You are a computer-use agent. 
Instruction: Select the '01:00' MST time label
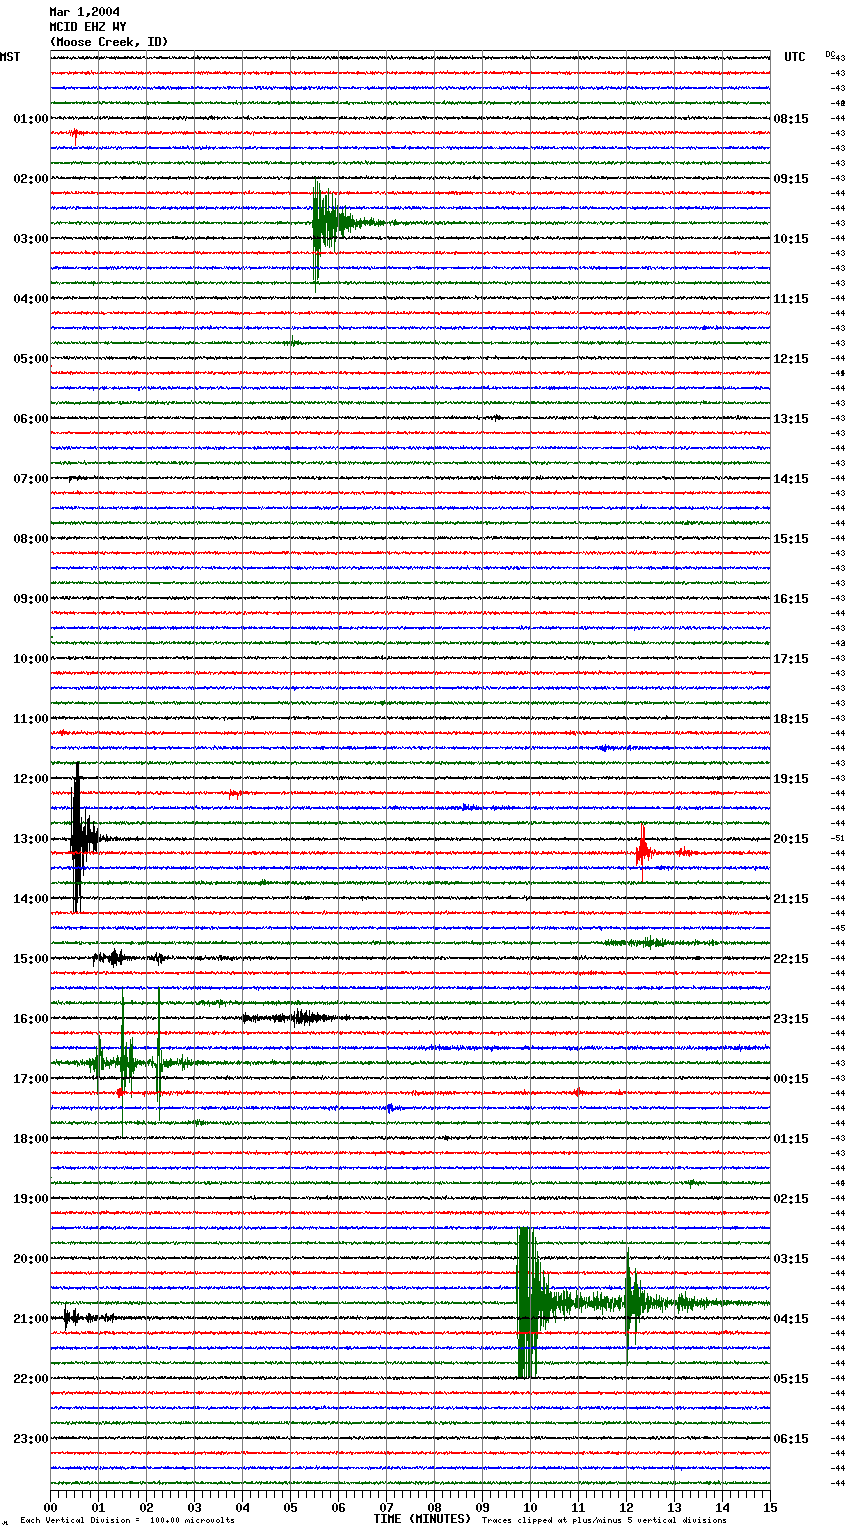[x=31, y=119]
